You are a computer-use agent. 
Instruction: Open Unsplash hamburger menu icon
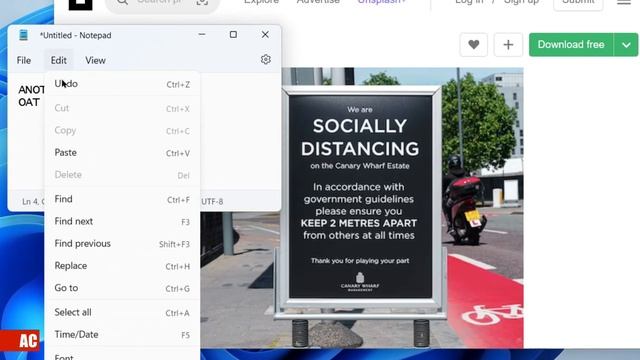624,2
